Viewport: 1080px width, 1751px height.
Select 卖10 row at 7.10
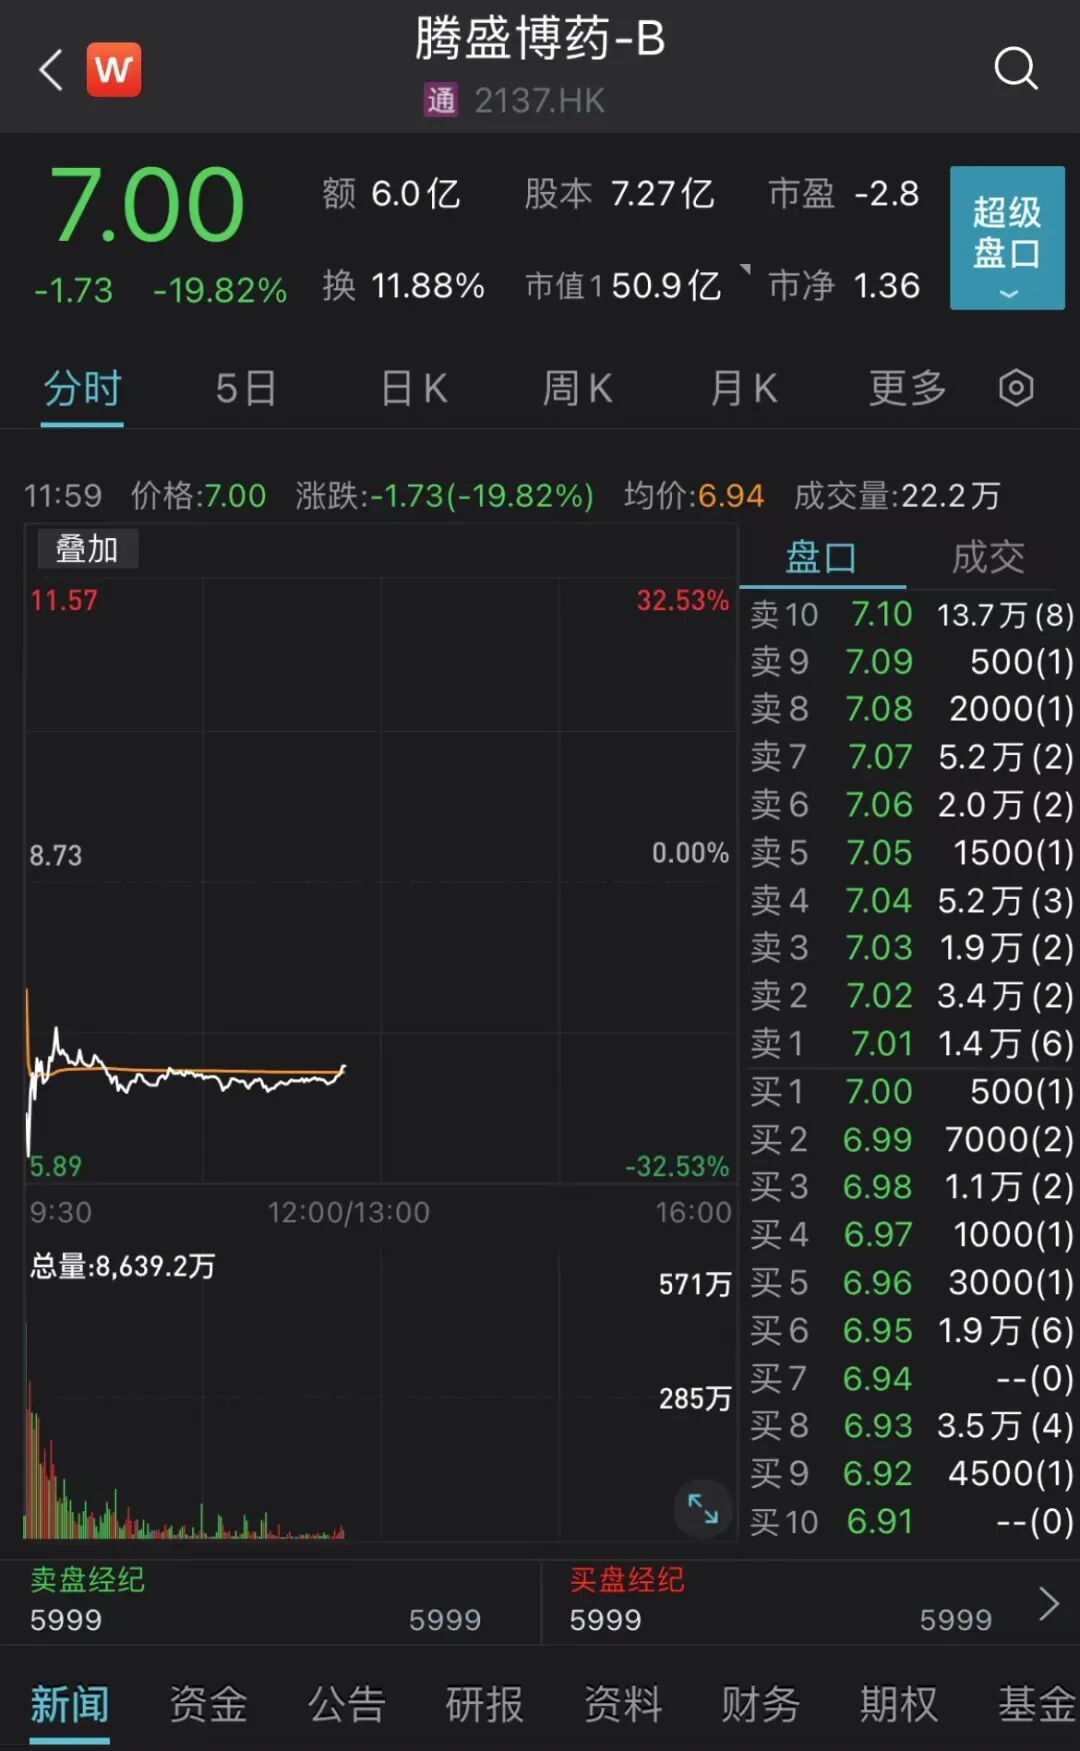point(911,614)
